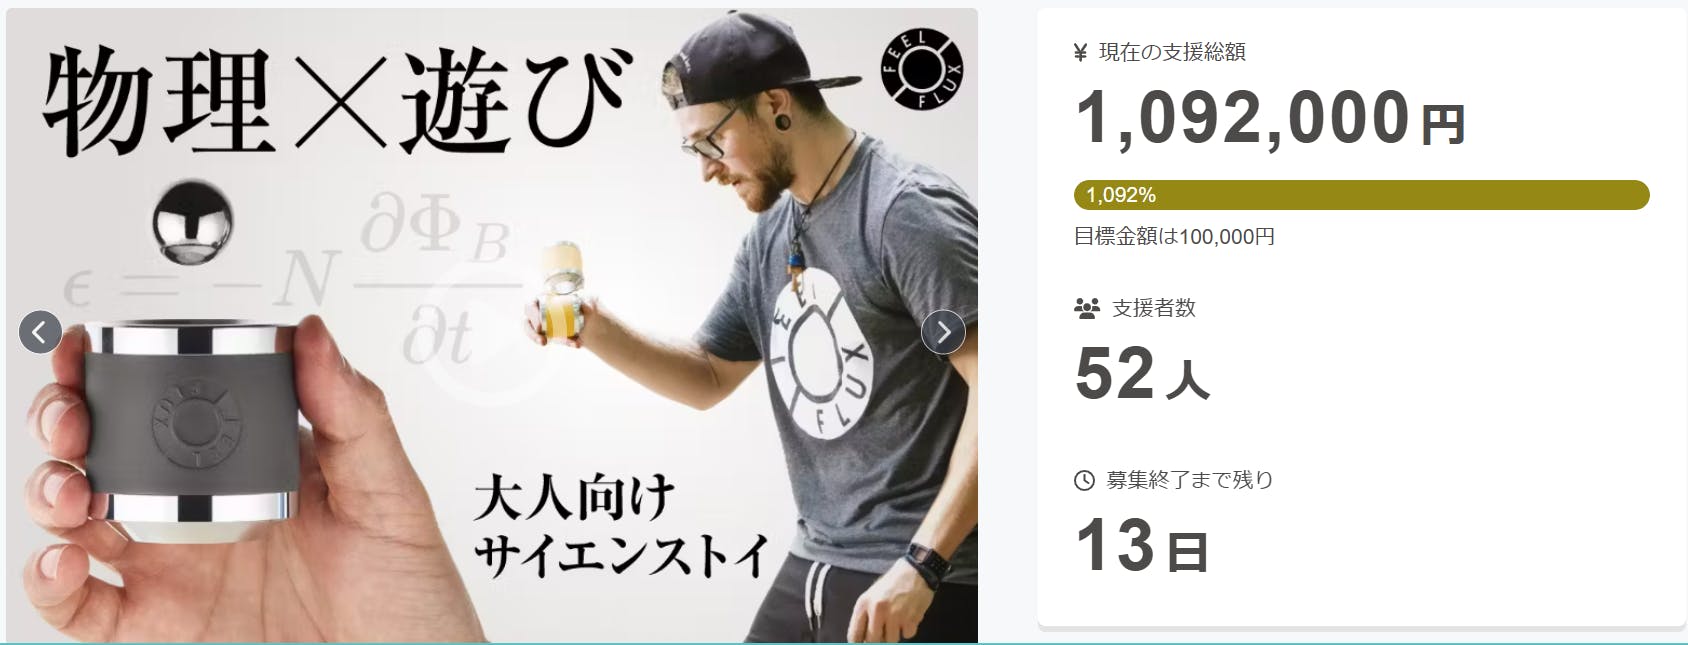Click the 目標金額は100,000円 text
Viewport: 1688px width, 645px height.
[1174, 237]
